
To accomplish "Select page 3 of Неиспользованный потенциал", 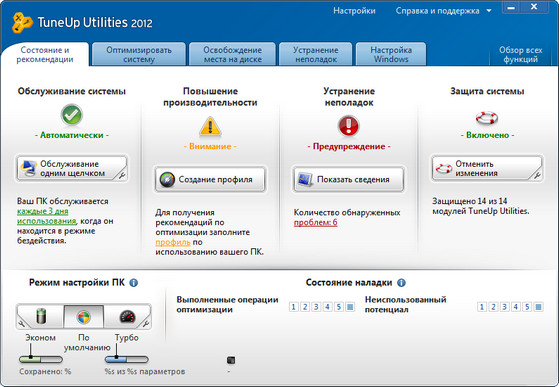I will point(504,307).
